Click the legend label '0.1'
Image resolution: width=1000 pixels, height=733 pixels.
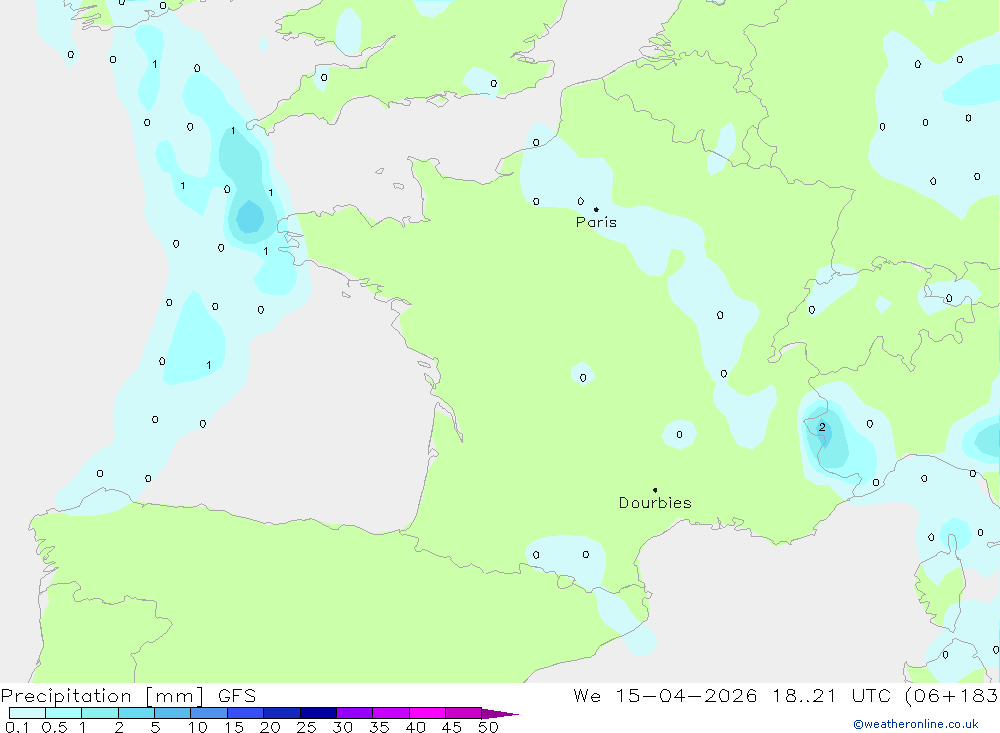point(17,727)
